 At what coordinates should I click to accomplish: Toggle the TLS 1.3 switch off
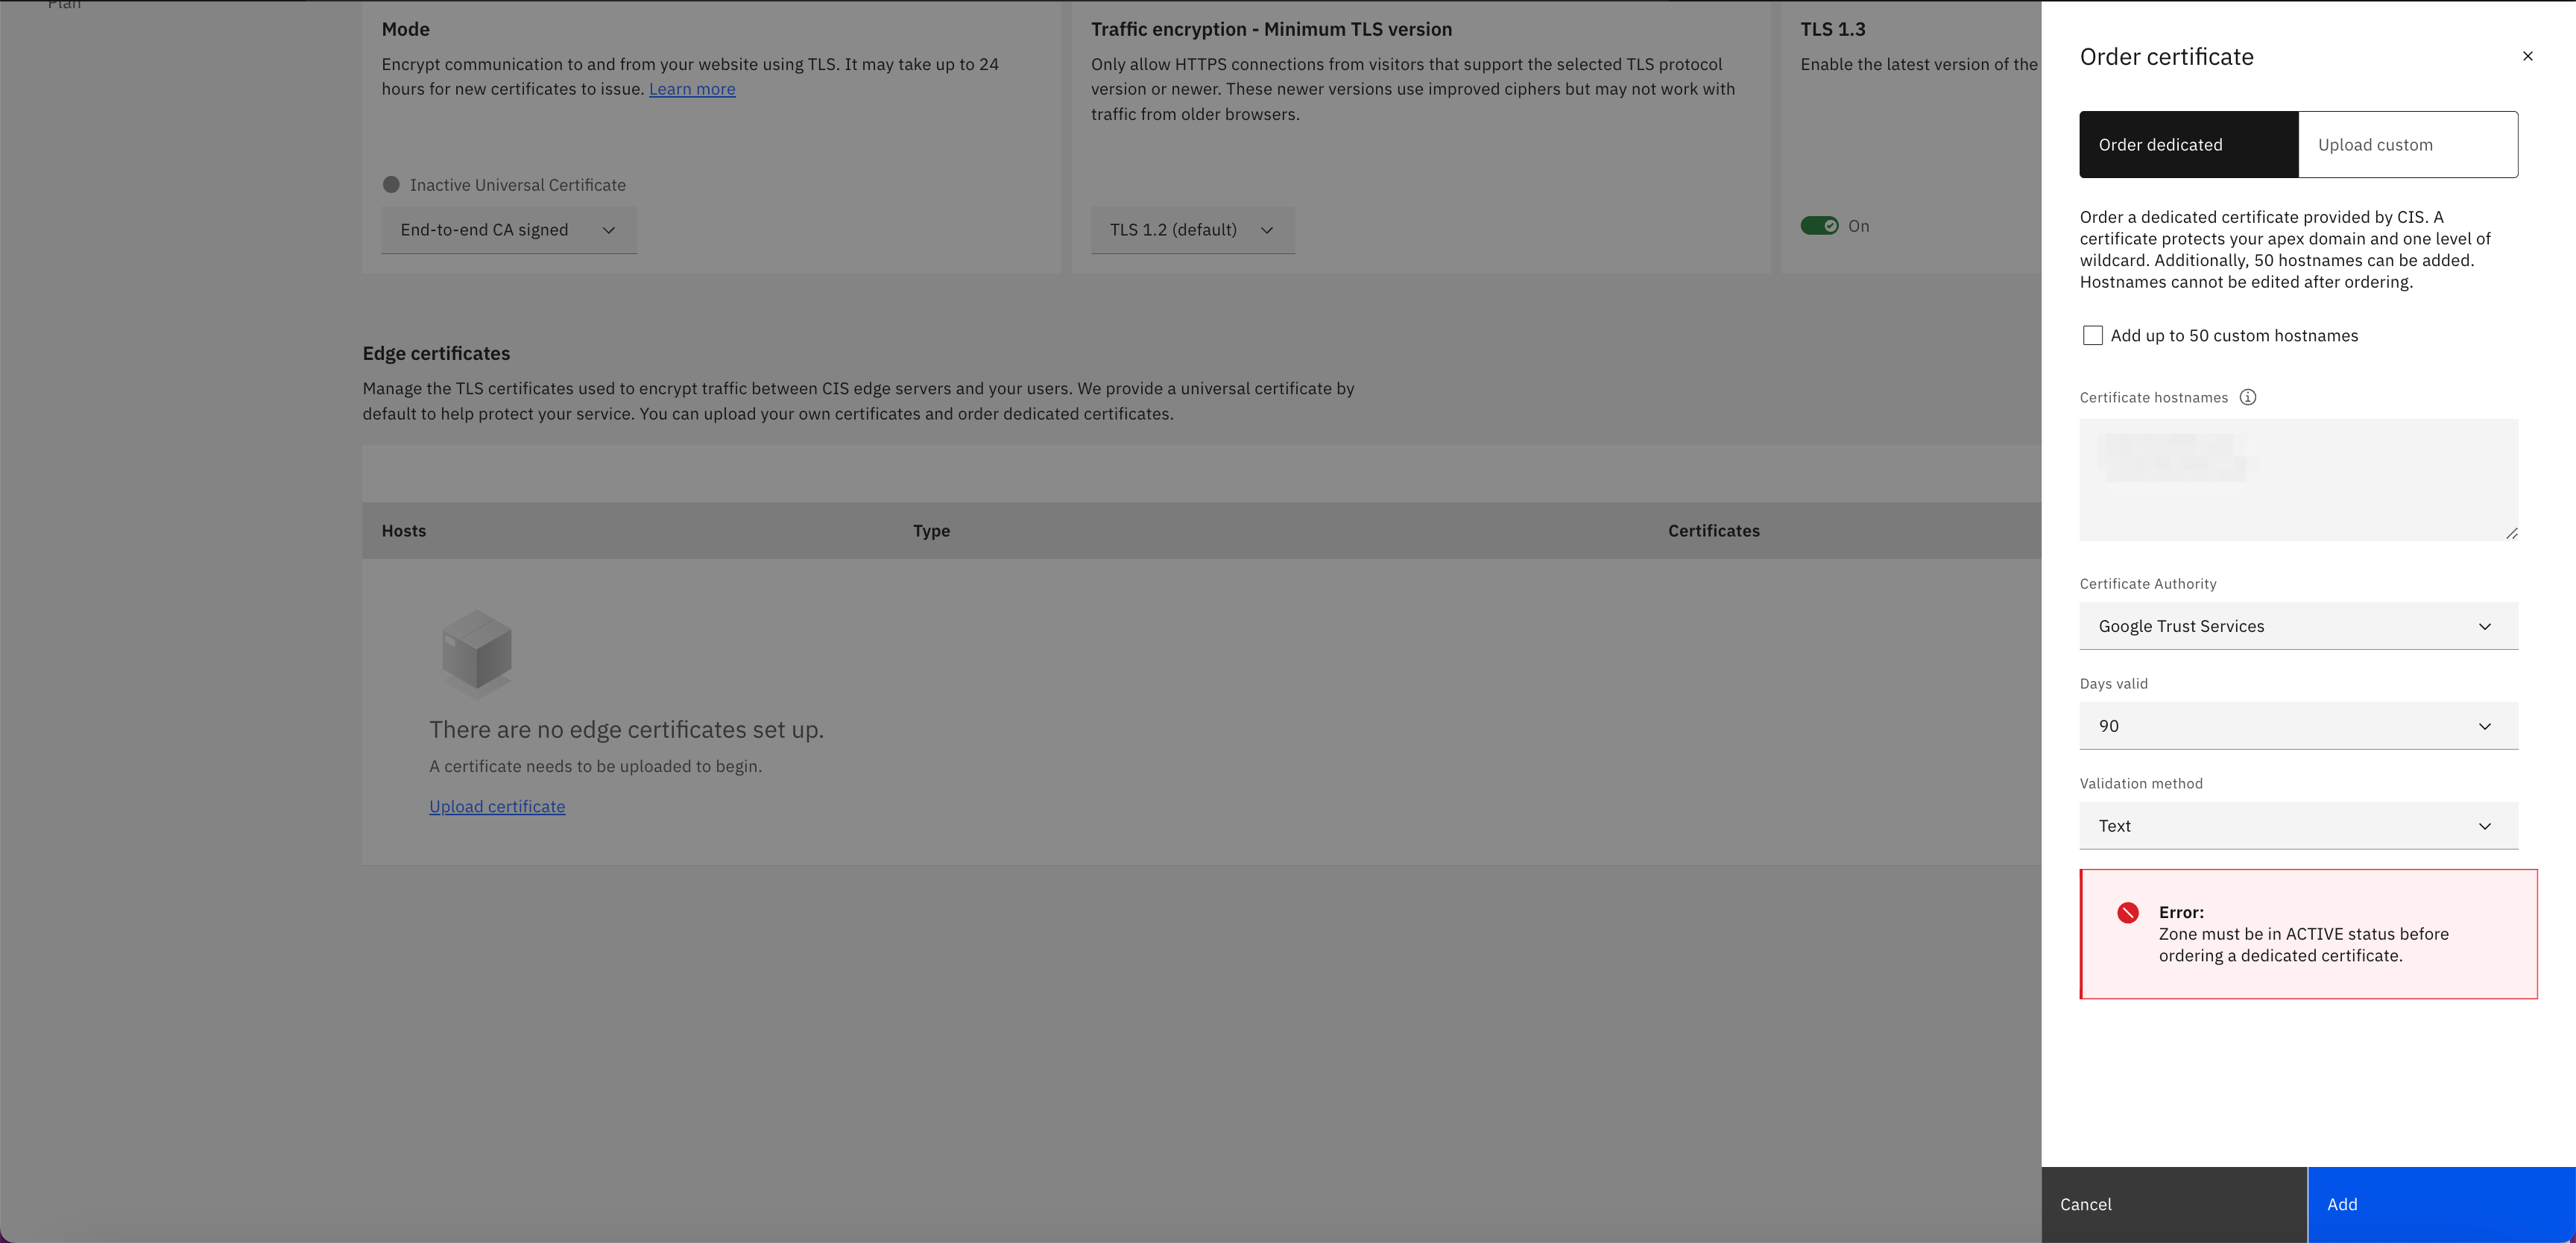pyautogui.click(x=1819, y=226)
